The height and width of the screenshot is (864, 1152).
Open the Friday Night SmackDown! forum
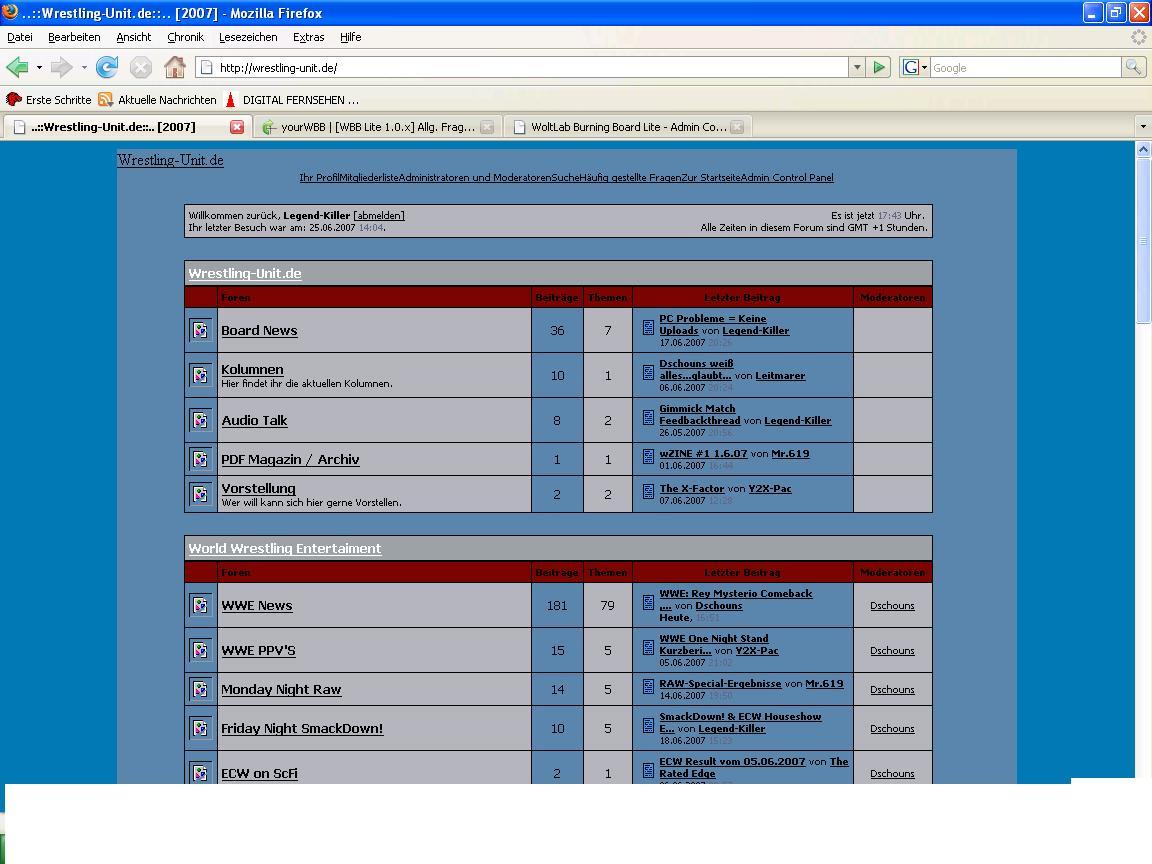pos(302,728)
